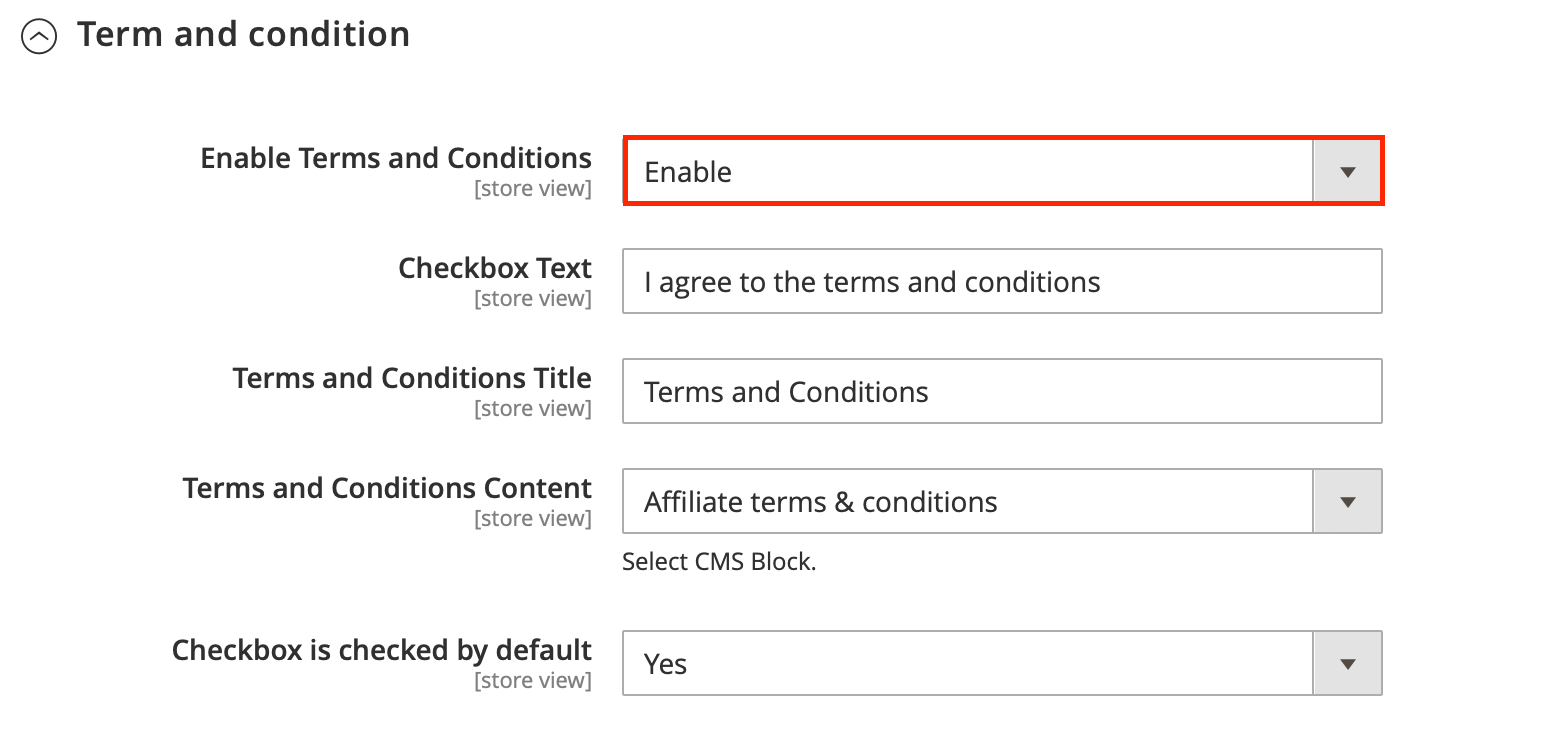Click the Select CMS Block hint text
The height and width of the screenshot is (742, 1556).
pyautogui.click(x=719, y=562)
